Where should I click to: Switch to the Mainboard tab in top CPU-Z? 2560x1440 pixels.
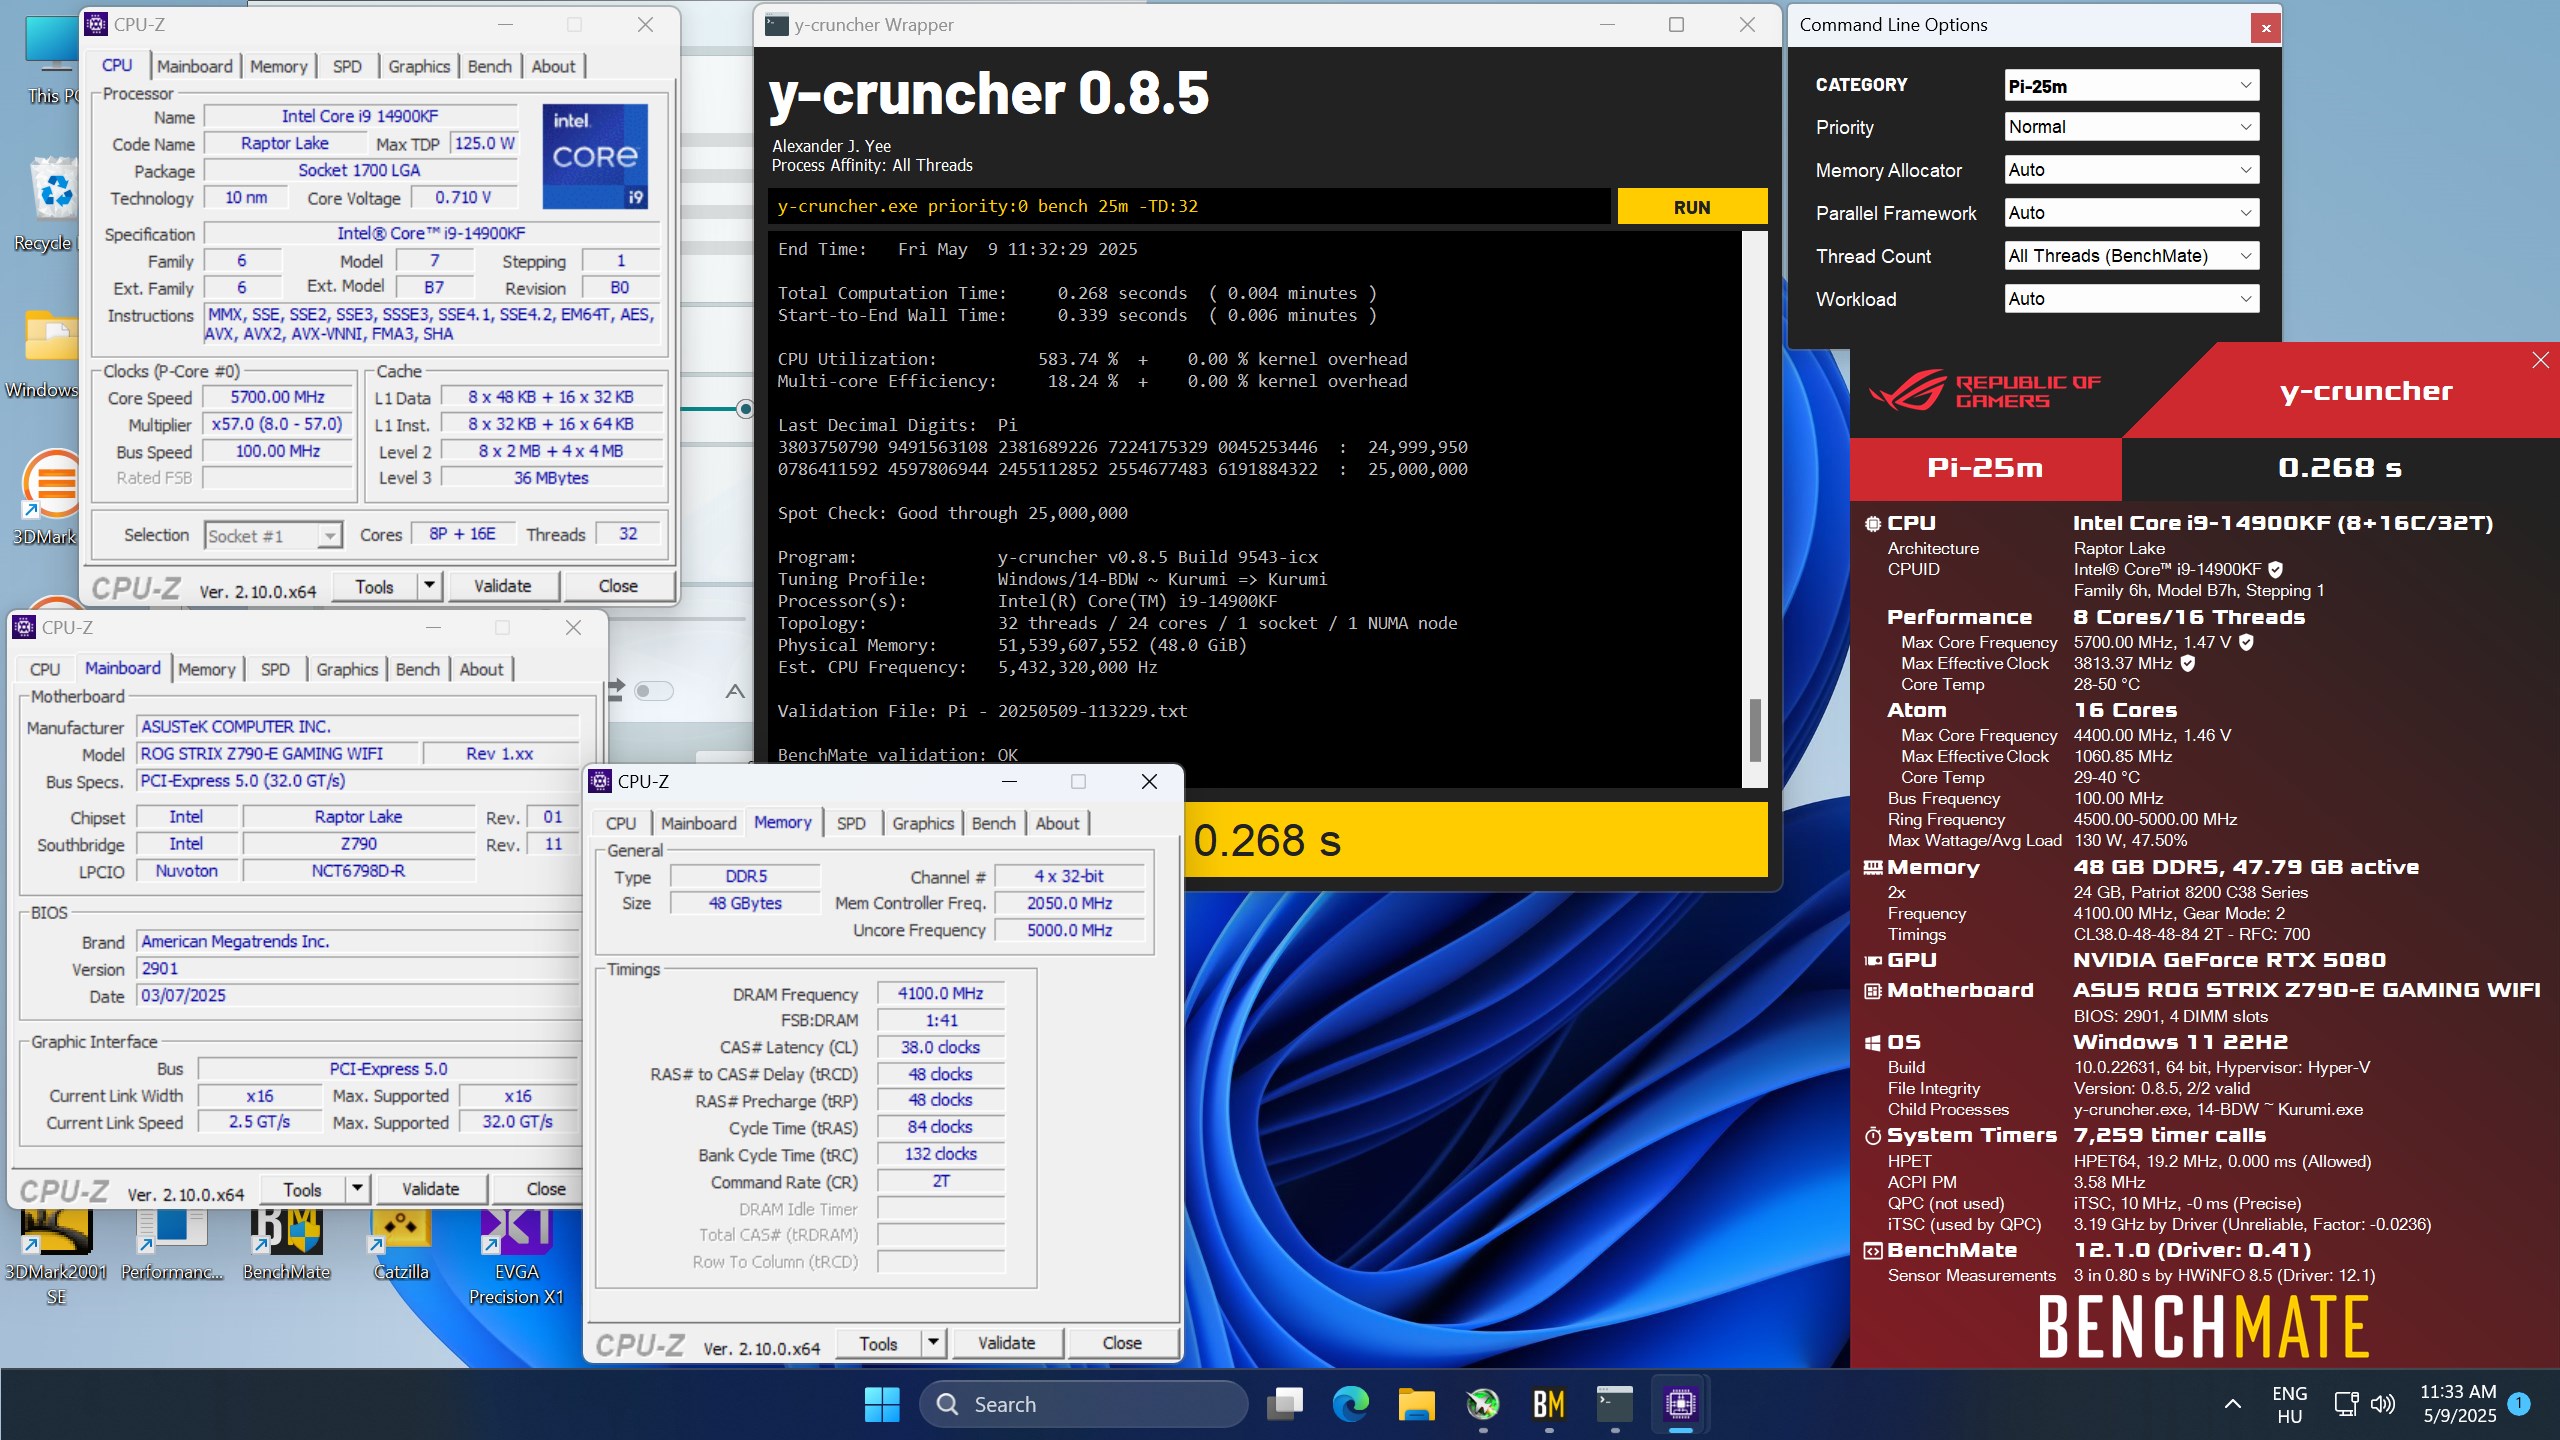click(194, 66)
